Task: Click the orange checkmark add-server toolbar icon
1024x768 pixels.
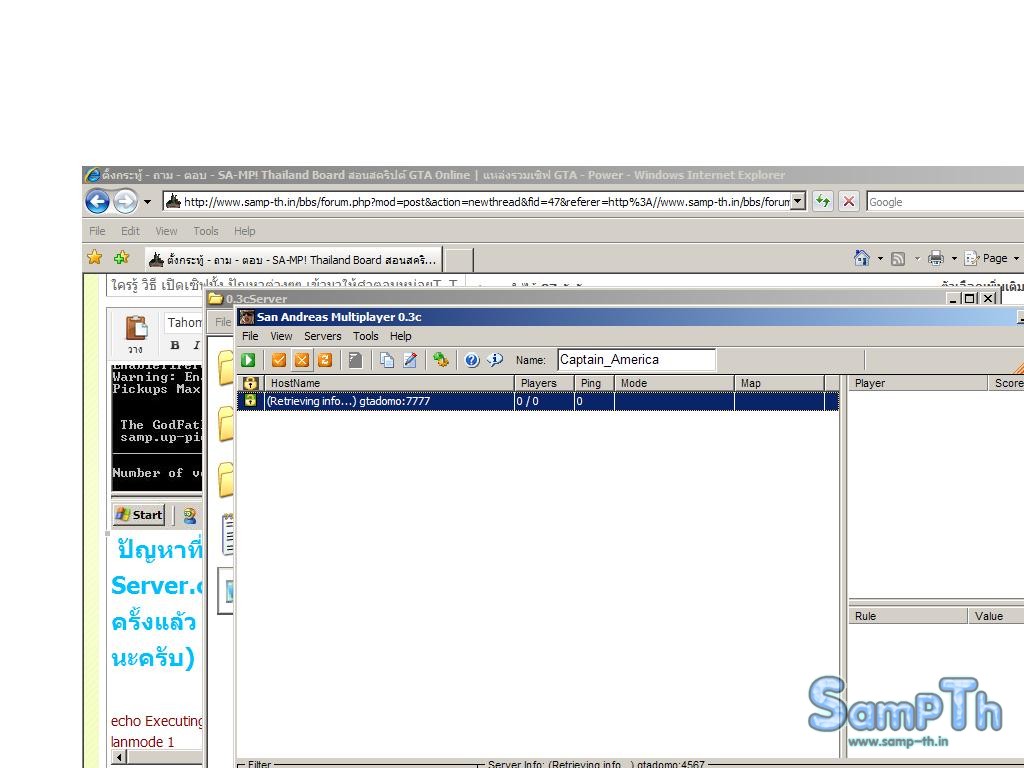Action: pyautogui.click(x=279, y=360)
